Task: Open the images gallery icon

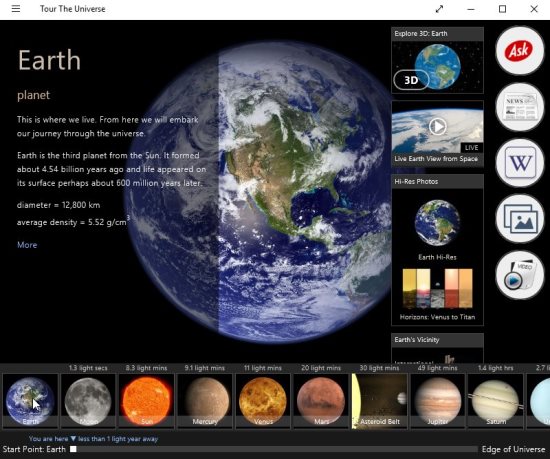Action: [x=519, y=218]
